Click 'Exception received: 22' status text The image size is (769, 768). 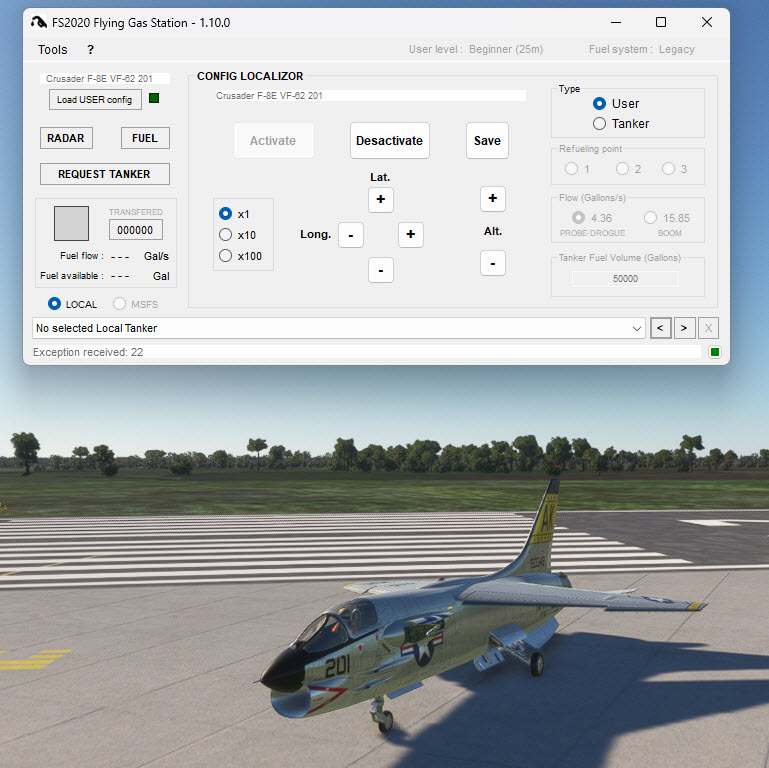click(88, 352)
